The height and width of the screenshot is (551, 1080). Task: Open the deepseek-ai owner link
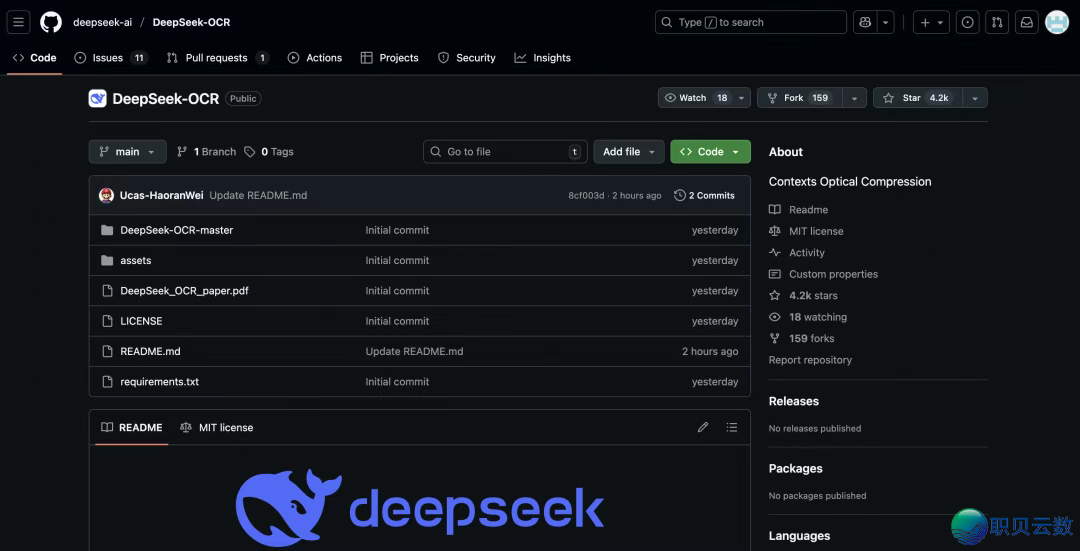point(103,22)
